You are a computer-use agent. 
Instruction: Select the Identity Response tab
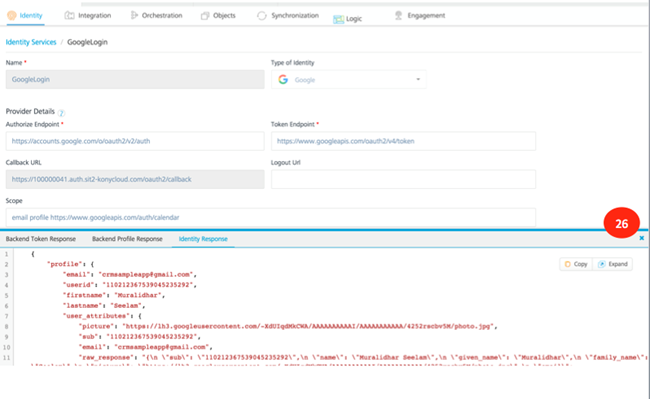[203, 239]
